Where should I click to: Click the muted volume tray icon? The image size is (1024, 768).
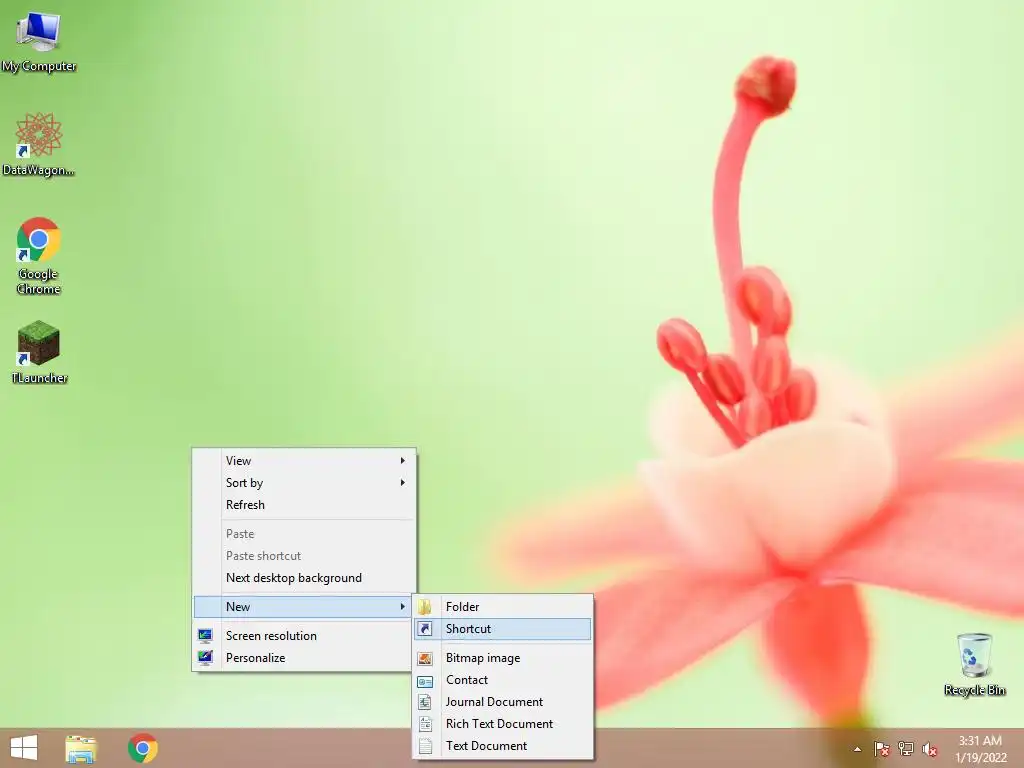point(930,749)
